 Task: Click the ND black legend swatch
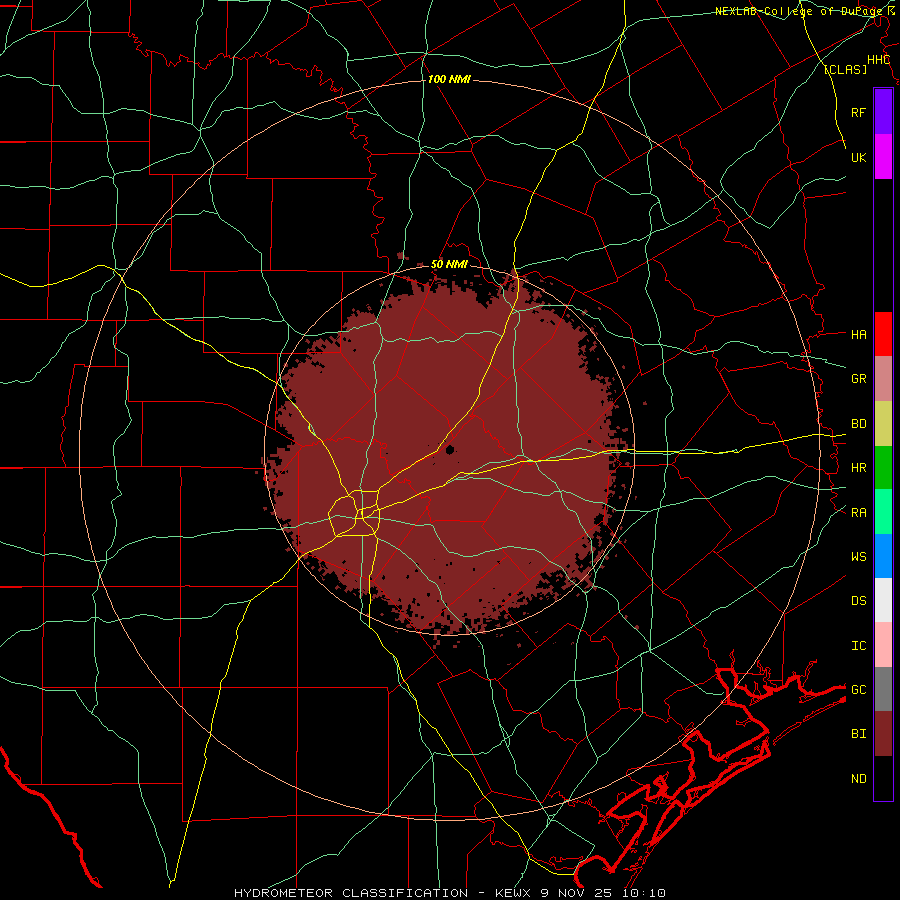click(883, 778)
